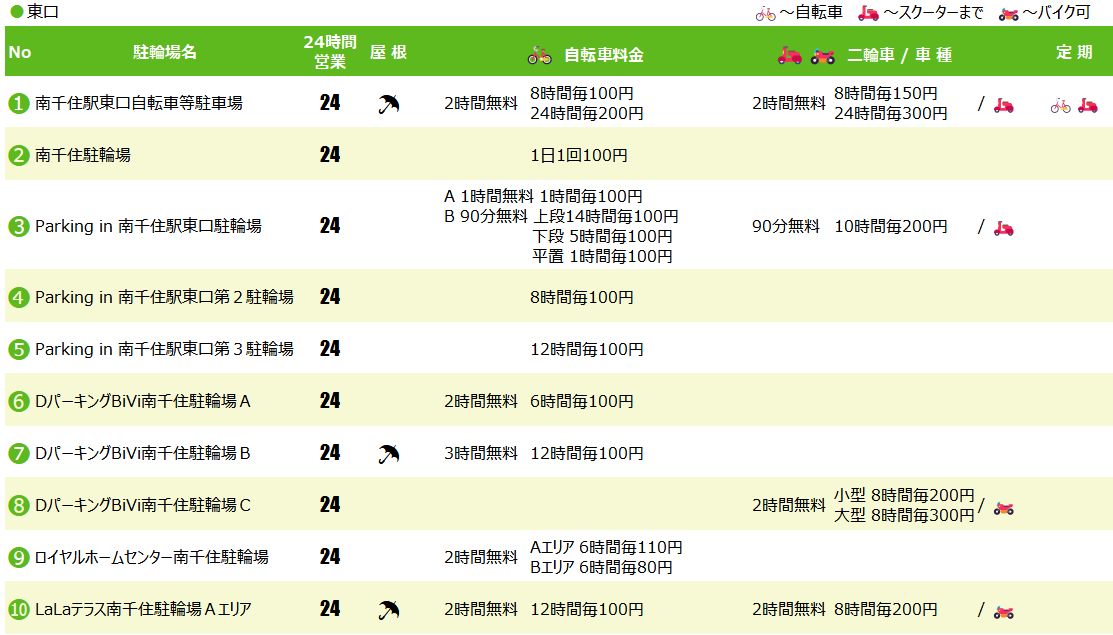
Task: Click the roof umbrella icon for 南千住駅東口自転車等駐車場
Action: click(x=389, y=104)
